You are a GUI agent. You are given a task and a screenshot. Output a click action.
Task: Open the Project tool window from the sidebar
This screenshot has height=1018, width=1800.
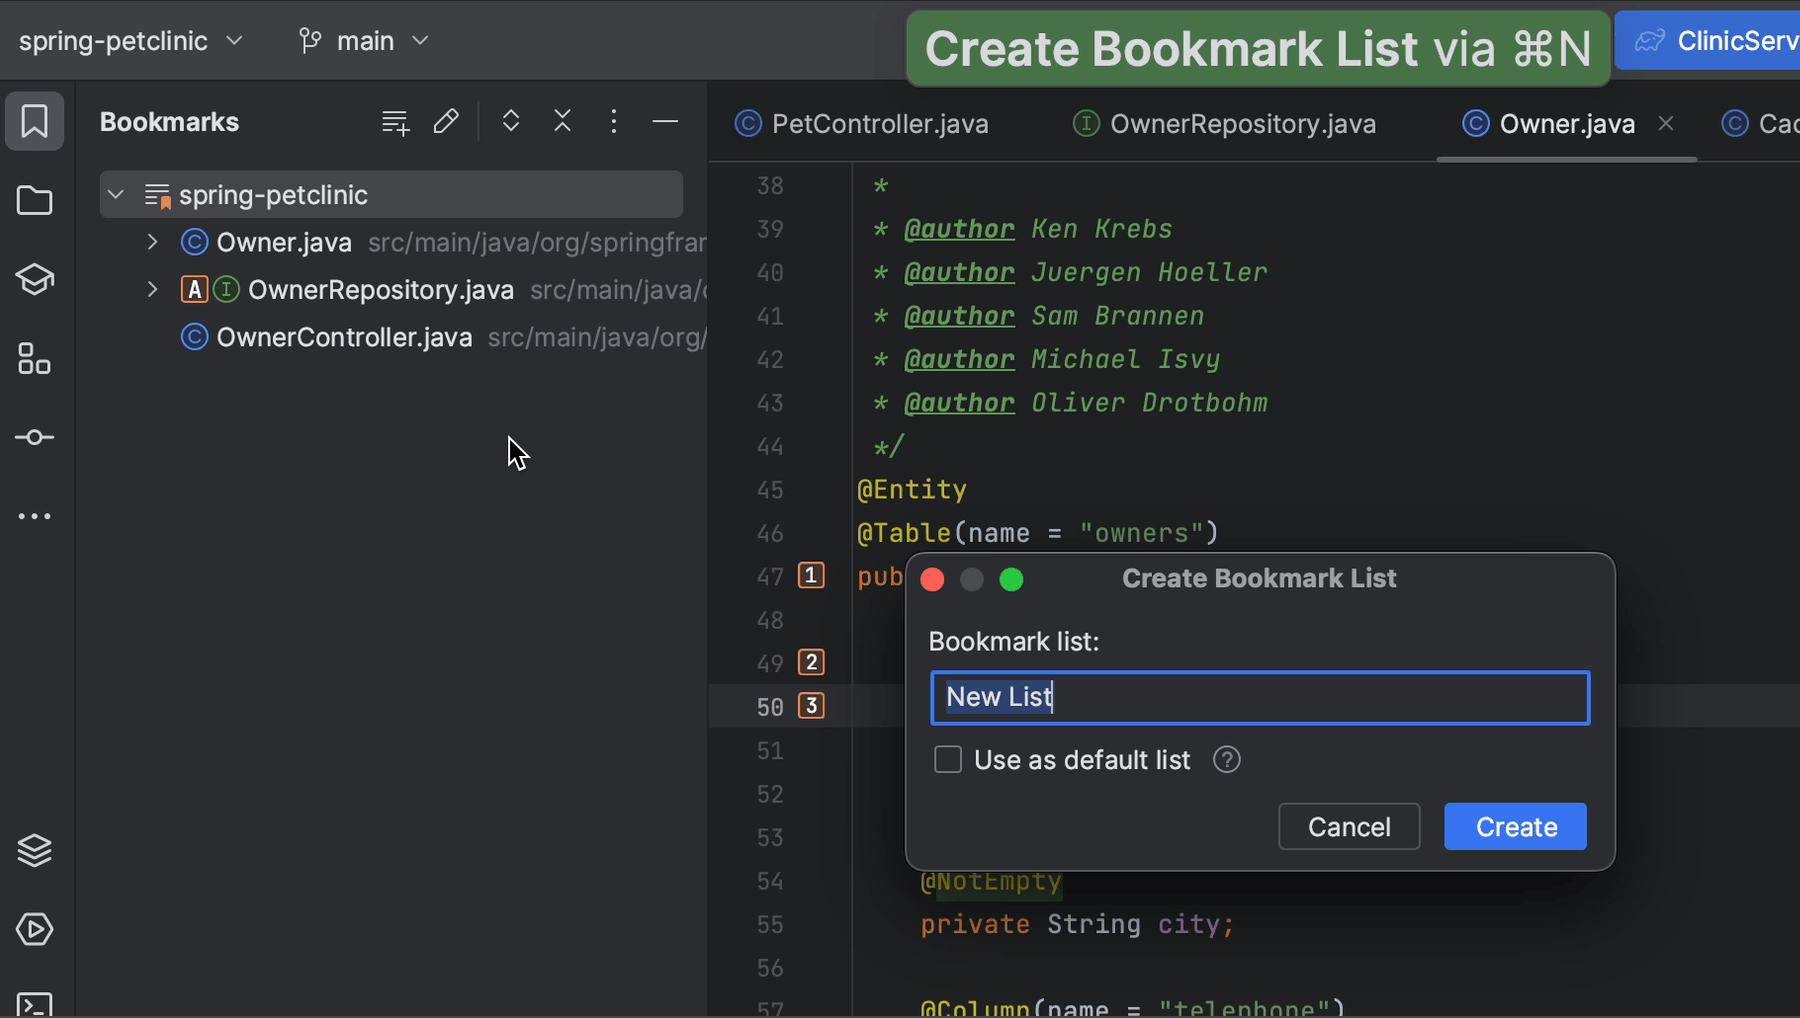(x=35, y=200)
